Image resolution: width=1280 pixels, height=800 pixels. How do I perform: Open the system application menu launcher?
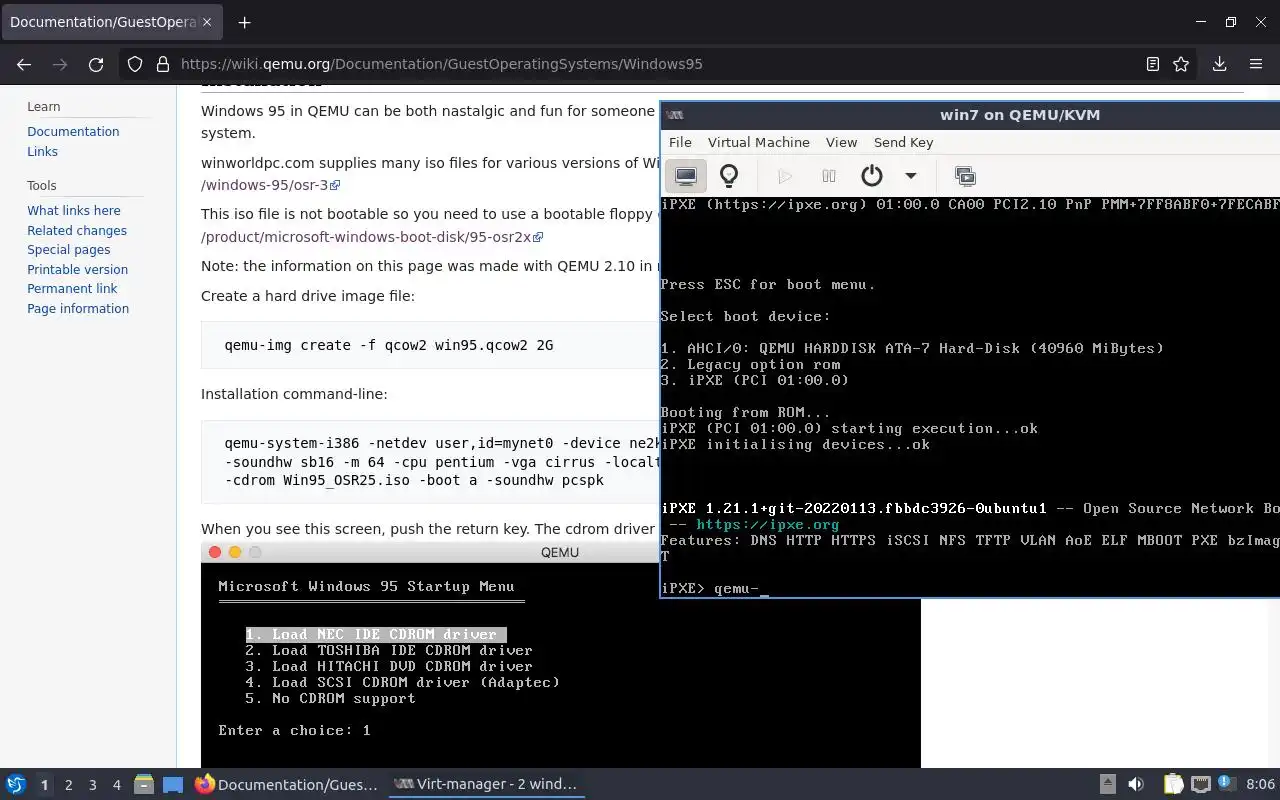(x=15, y=784)
